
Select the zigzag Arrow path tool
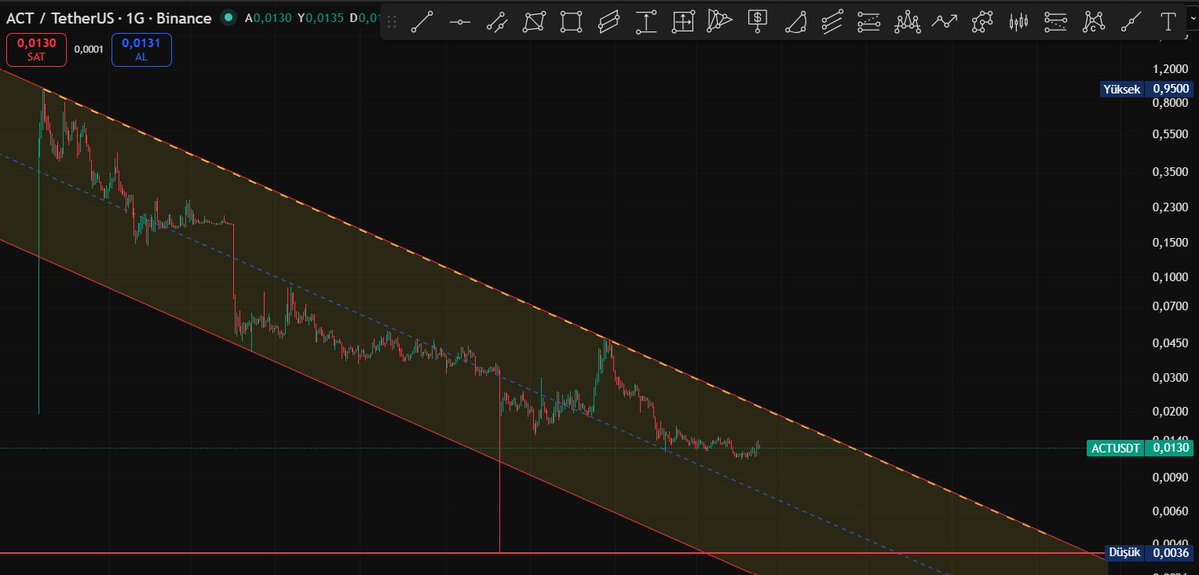coord(944,21)
